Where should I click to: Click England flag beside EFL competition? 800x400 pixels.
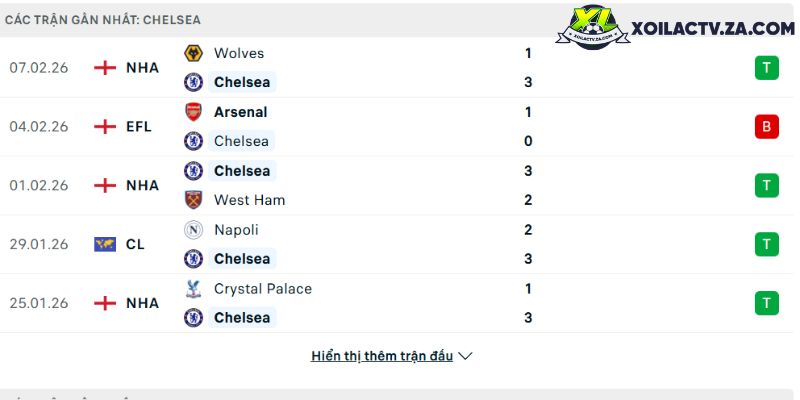click(x=105, y=126)
